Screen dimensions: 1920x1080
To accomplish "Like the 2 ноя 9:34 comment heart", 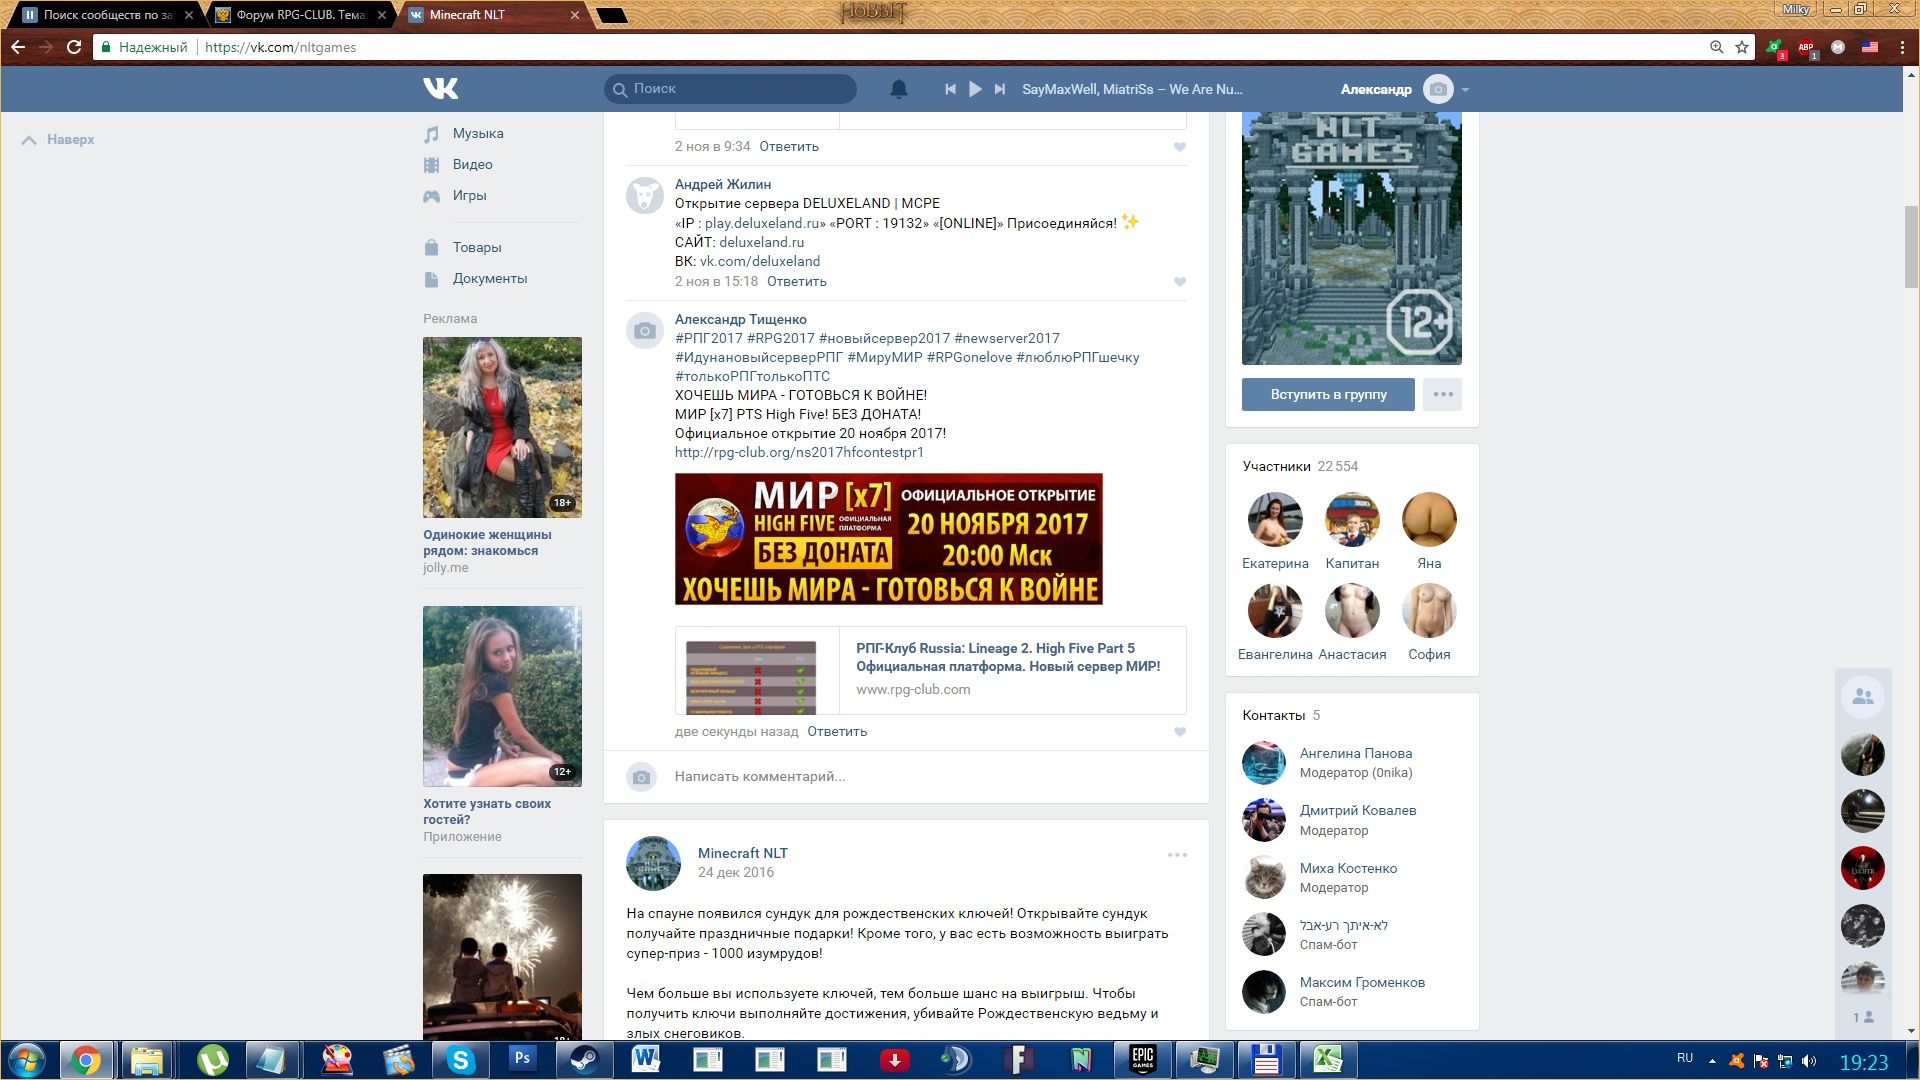I will [x=1180, y=147].
